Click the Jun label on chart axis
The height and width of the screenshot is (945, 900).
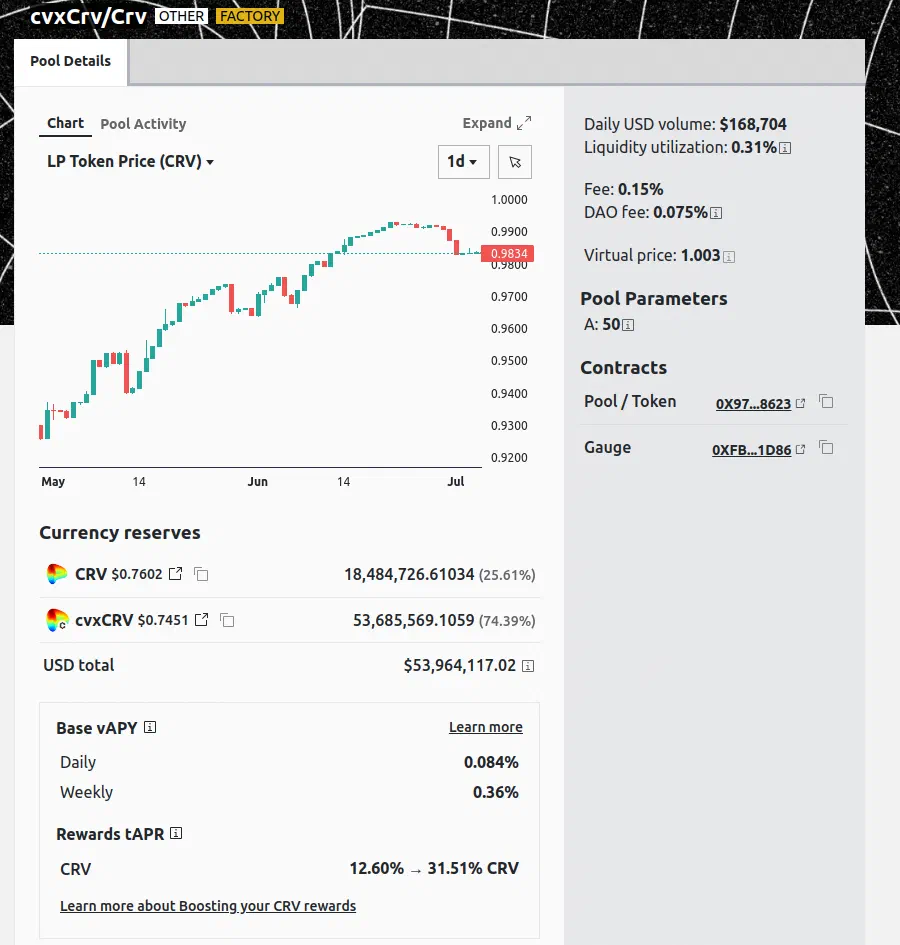click(257, 482)
